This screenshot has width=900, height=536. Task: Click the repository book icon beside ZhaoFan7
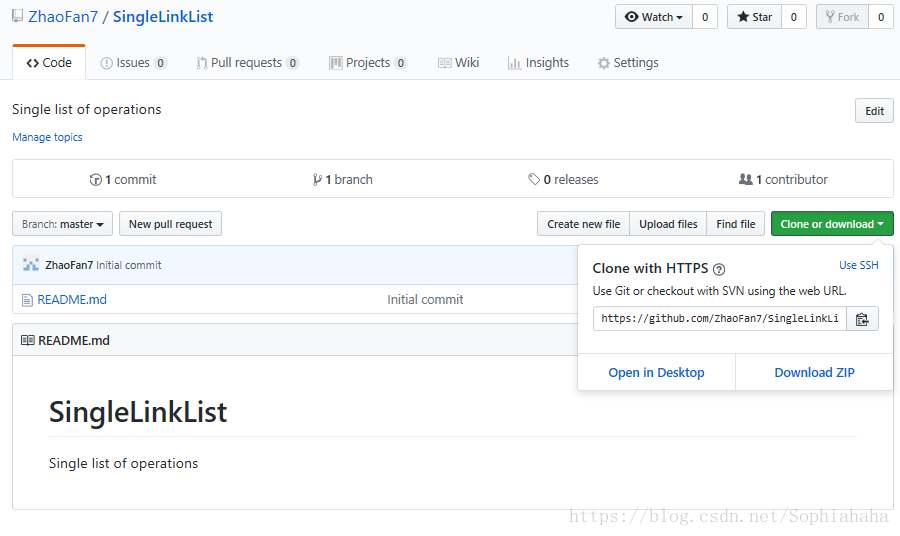[x=18, y=16]
